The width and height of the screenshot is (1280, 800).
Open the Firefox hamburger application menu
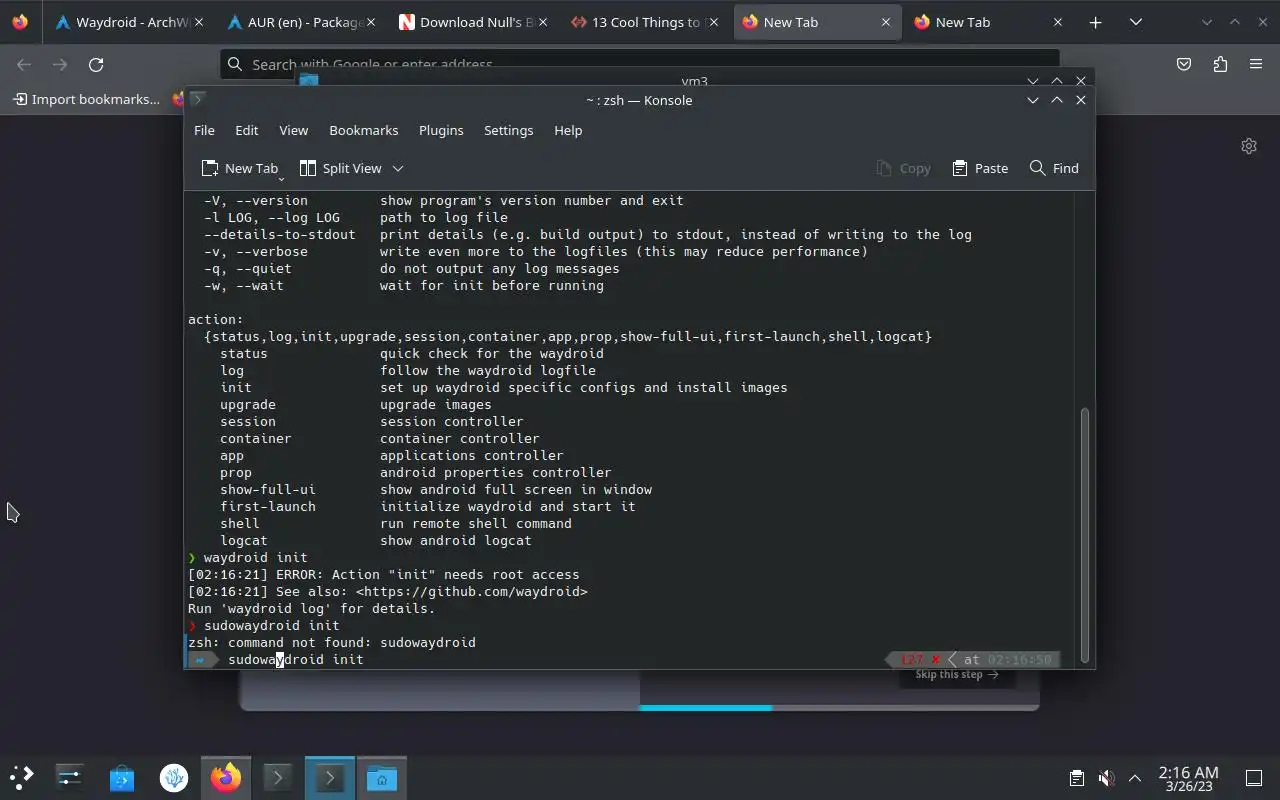tap(1256, 64)
